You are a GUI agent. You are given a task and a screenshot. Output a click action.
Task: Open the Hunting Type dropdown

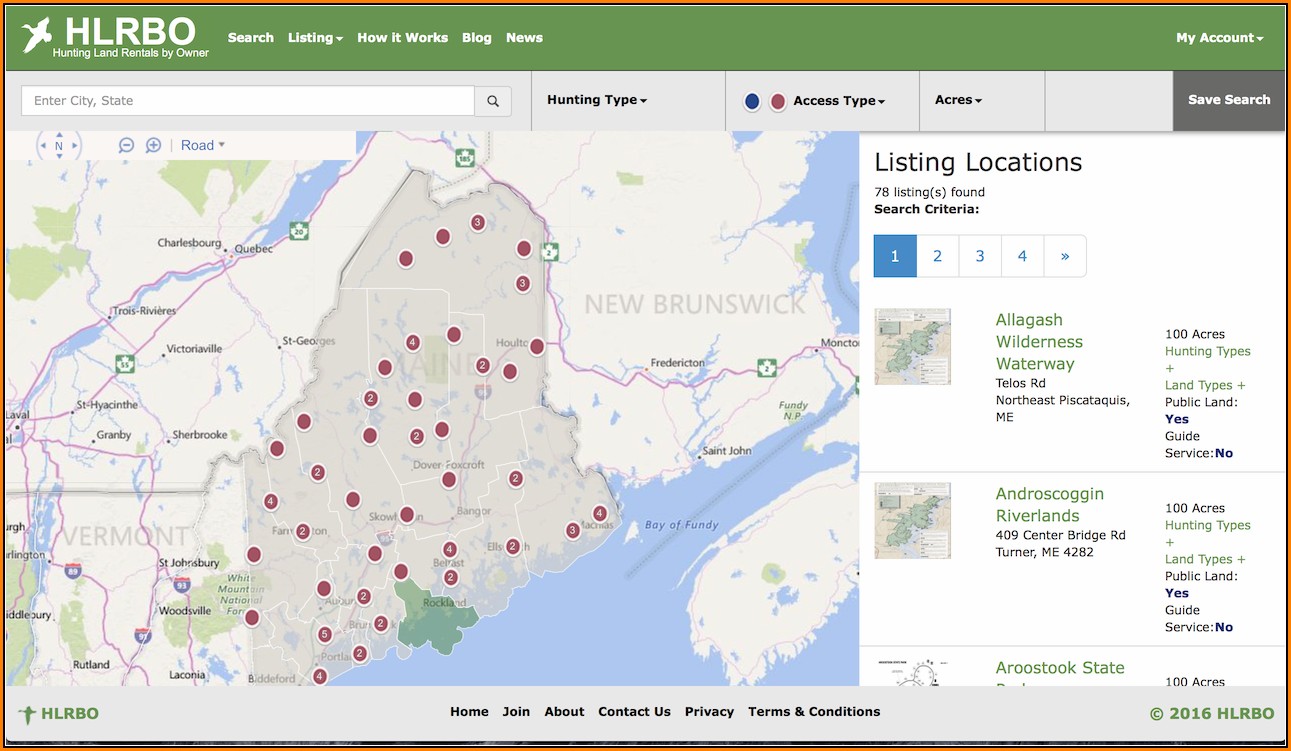(x=597, y=100)
